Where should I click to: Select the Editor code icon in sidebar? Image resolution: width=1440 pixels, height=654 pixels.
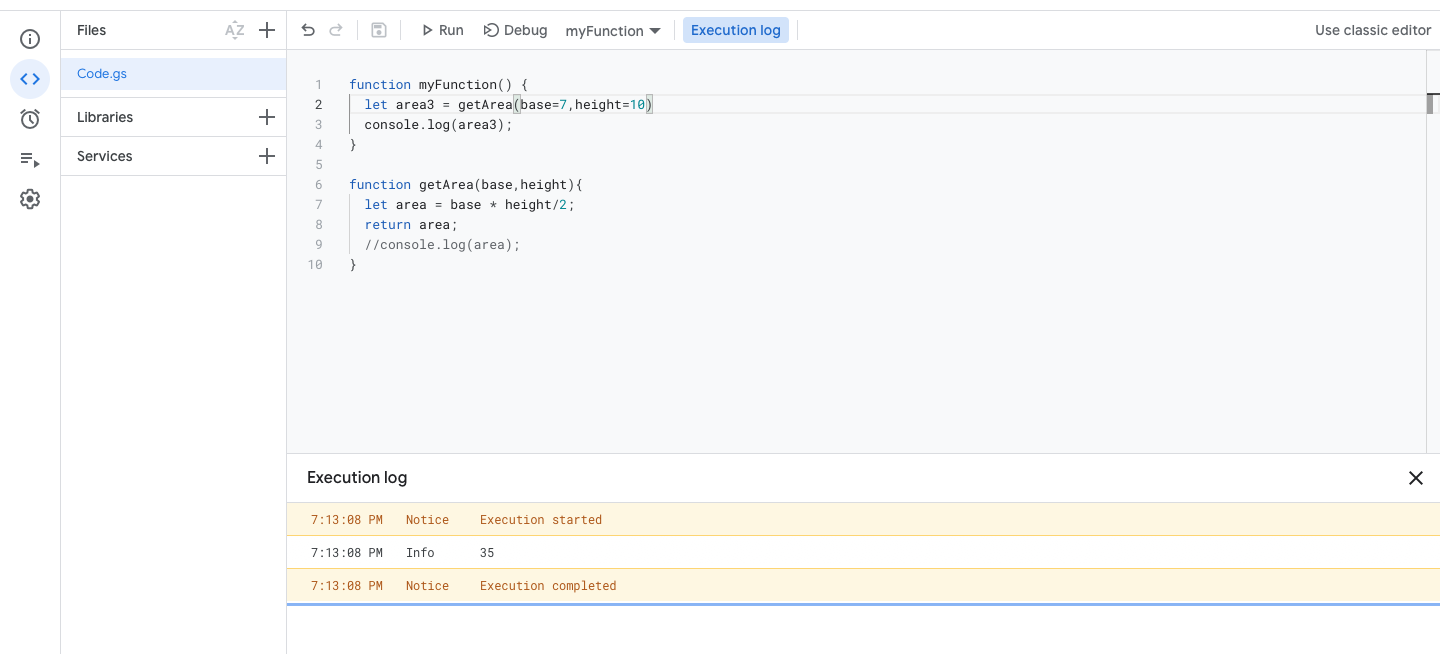click(x=30, y=79)
